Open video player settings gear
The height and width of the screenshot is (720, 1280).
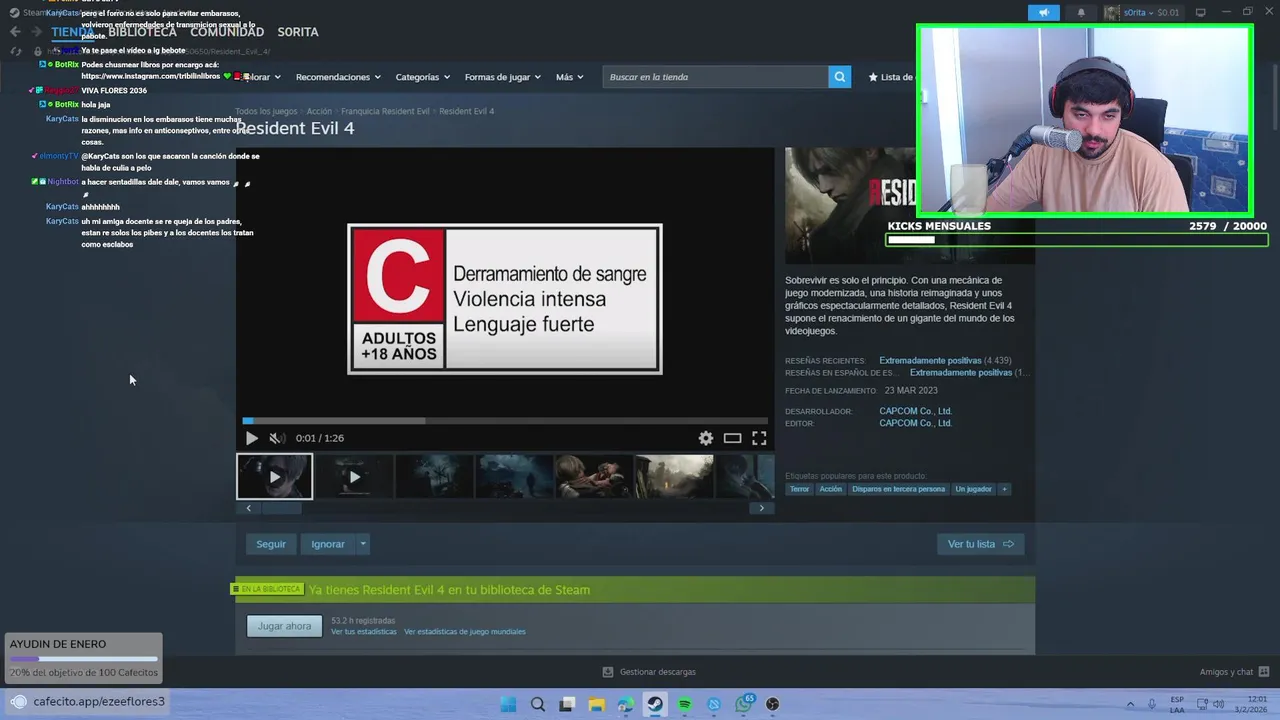coord(706,438)
